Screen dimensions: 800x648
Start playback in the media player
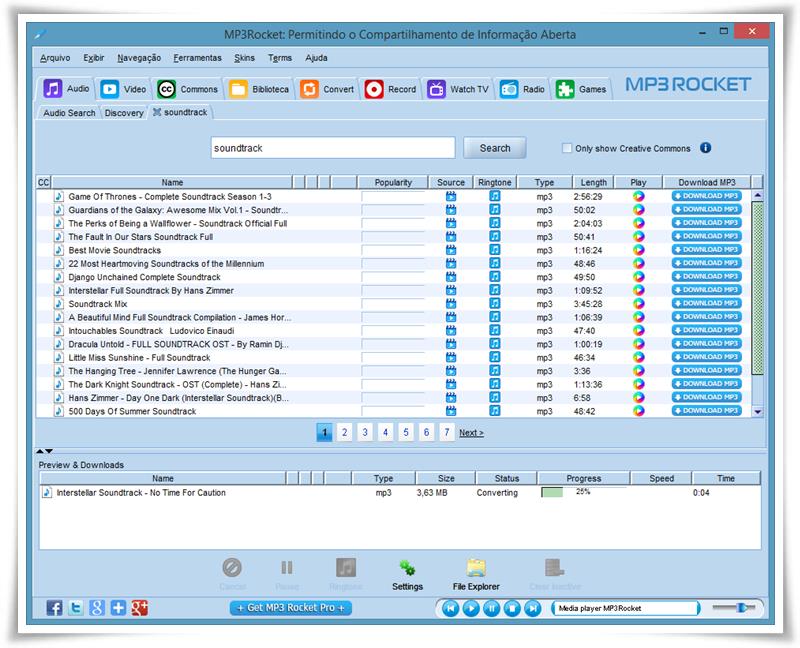click(x=471, y=608)
